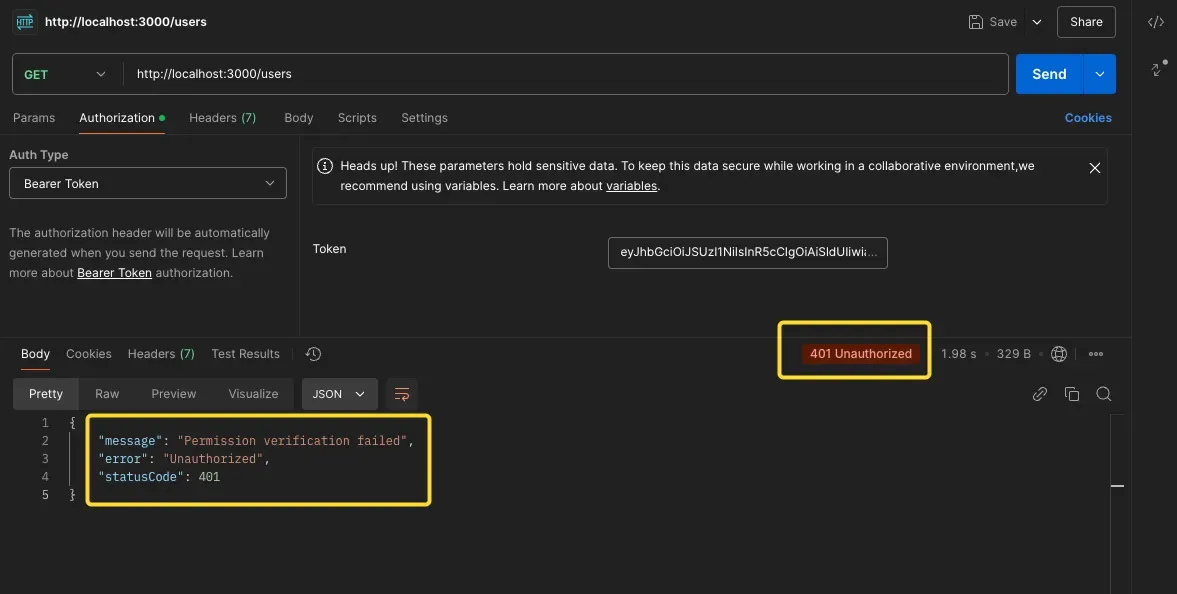Search the response with magnifier icon
The height and width of the screenshot is (594, 1177).
tap(1104, 394)
